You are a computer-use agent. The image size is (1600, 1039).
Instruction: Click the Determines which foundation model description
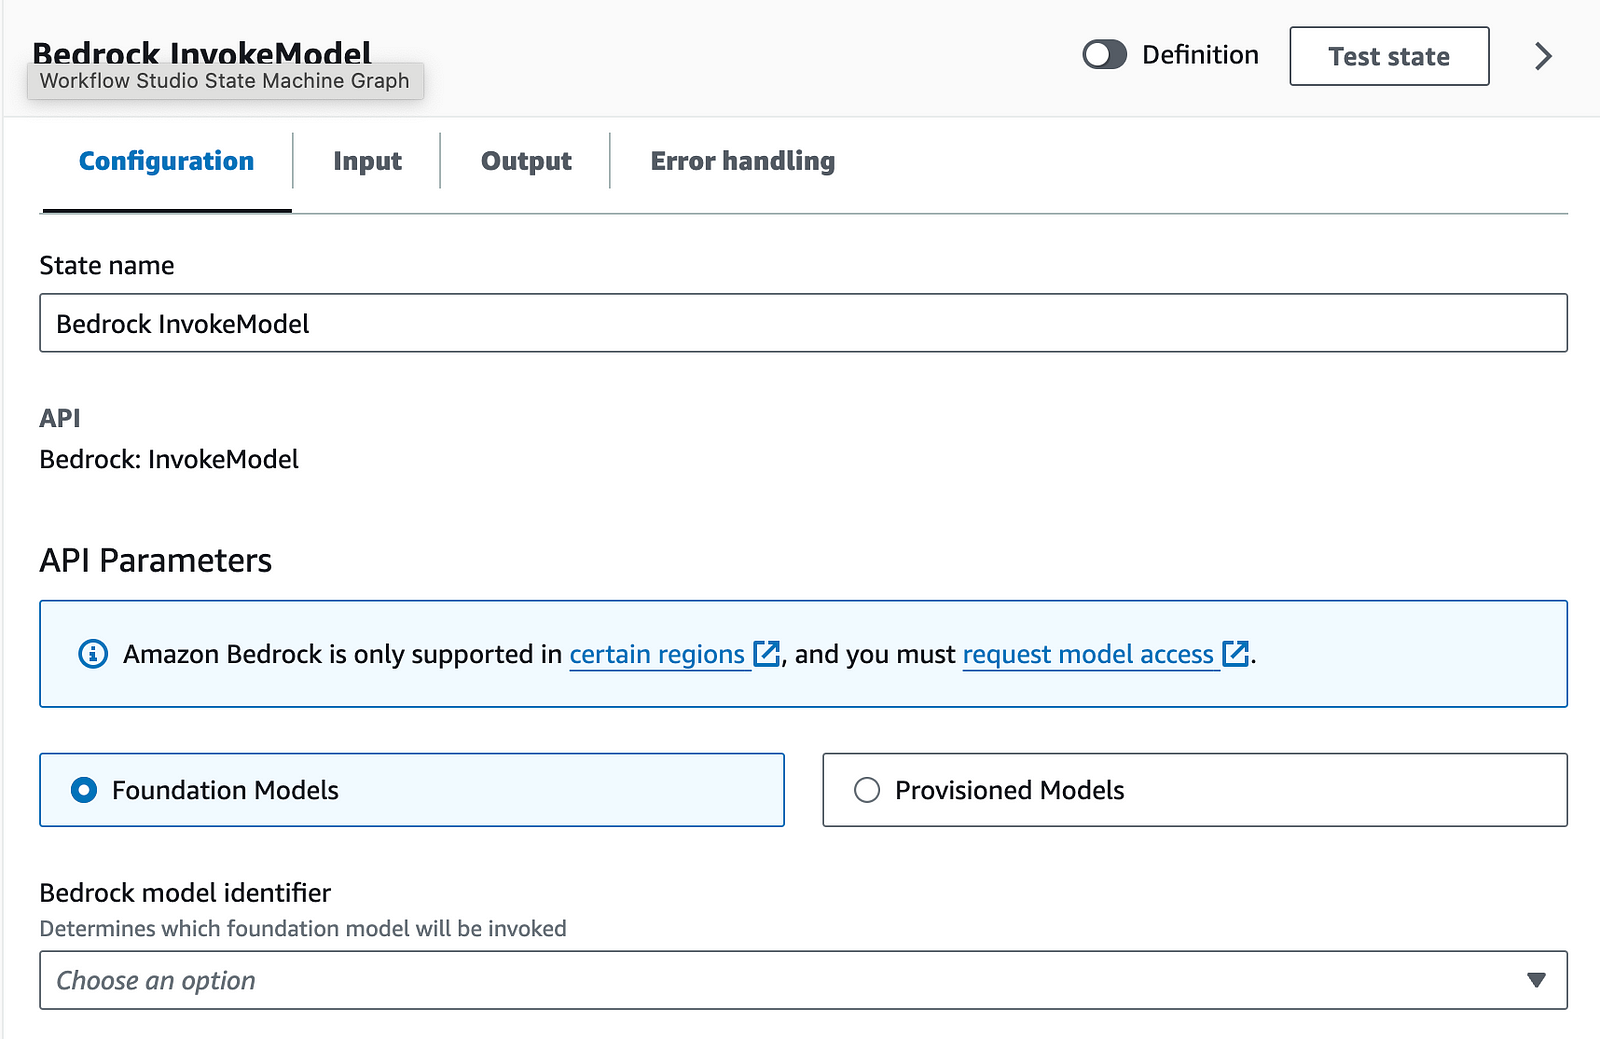pos(303,928)
